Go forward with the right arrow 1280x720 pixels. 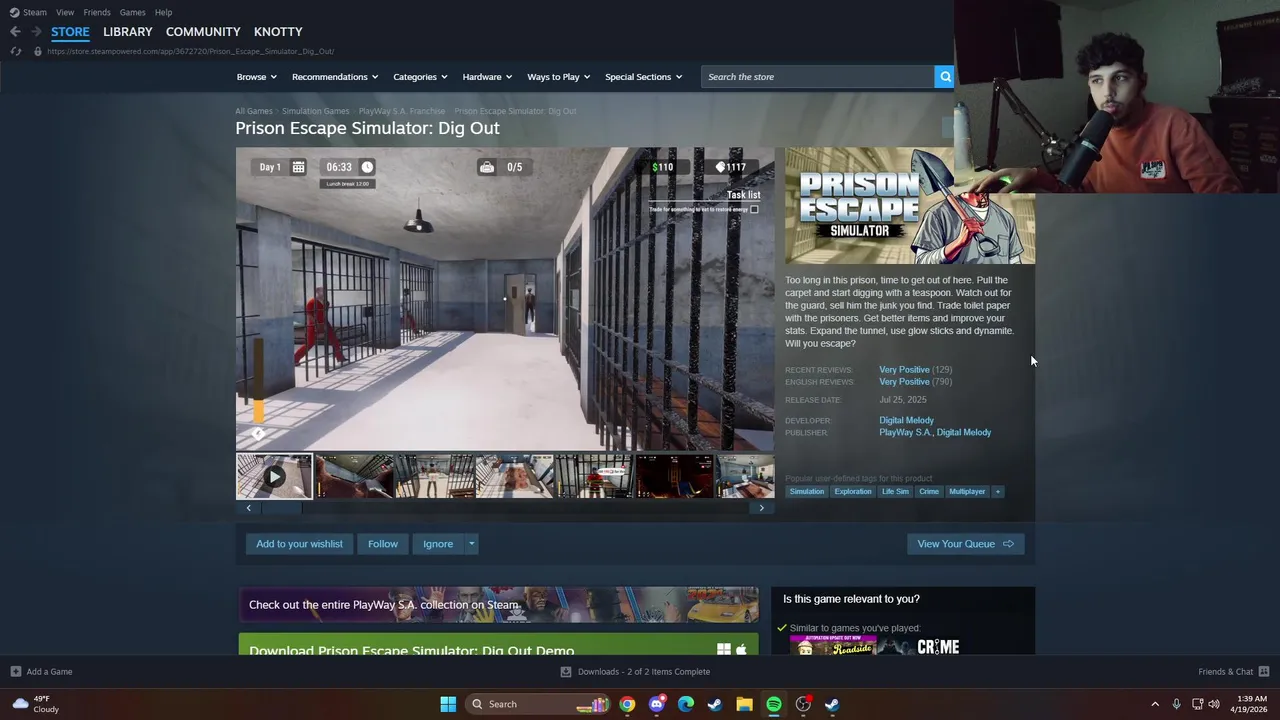click(37, 32)
